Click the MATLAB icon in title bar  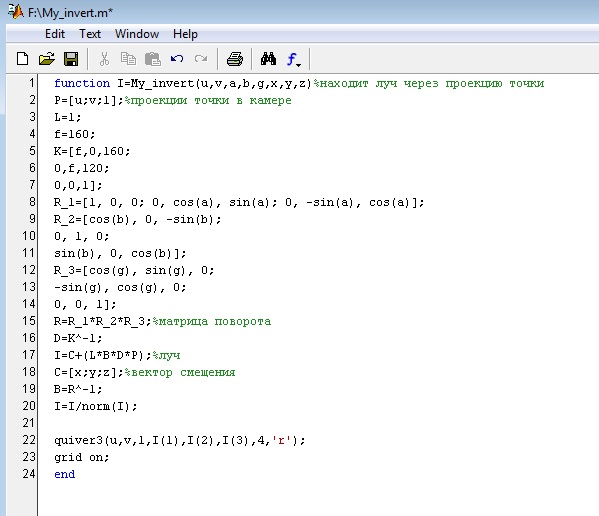[16, 11]
